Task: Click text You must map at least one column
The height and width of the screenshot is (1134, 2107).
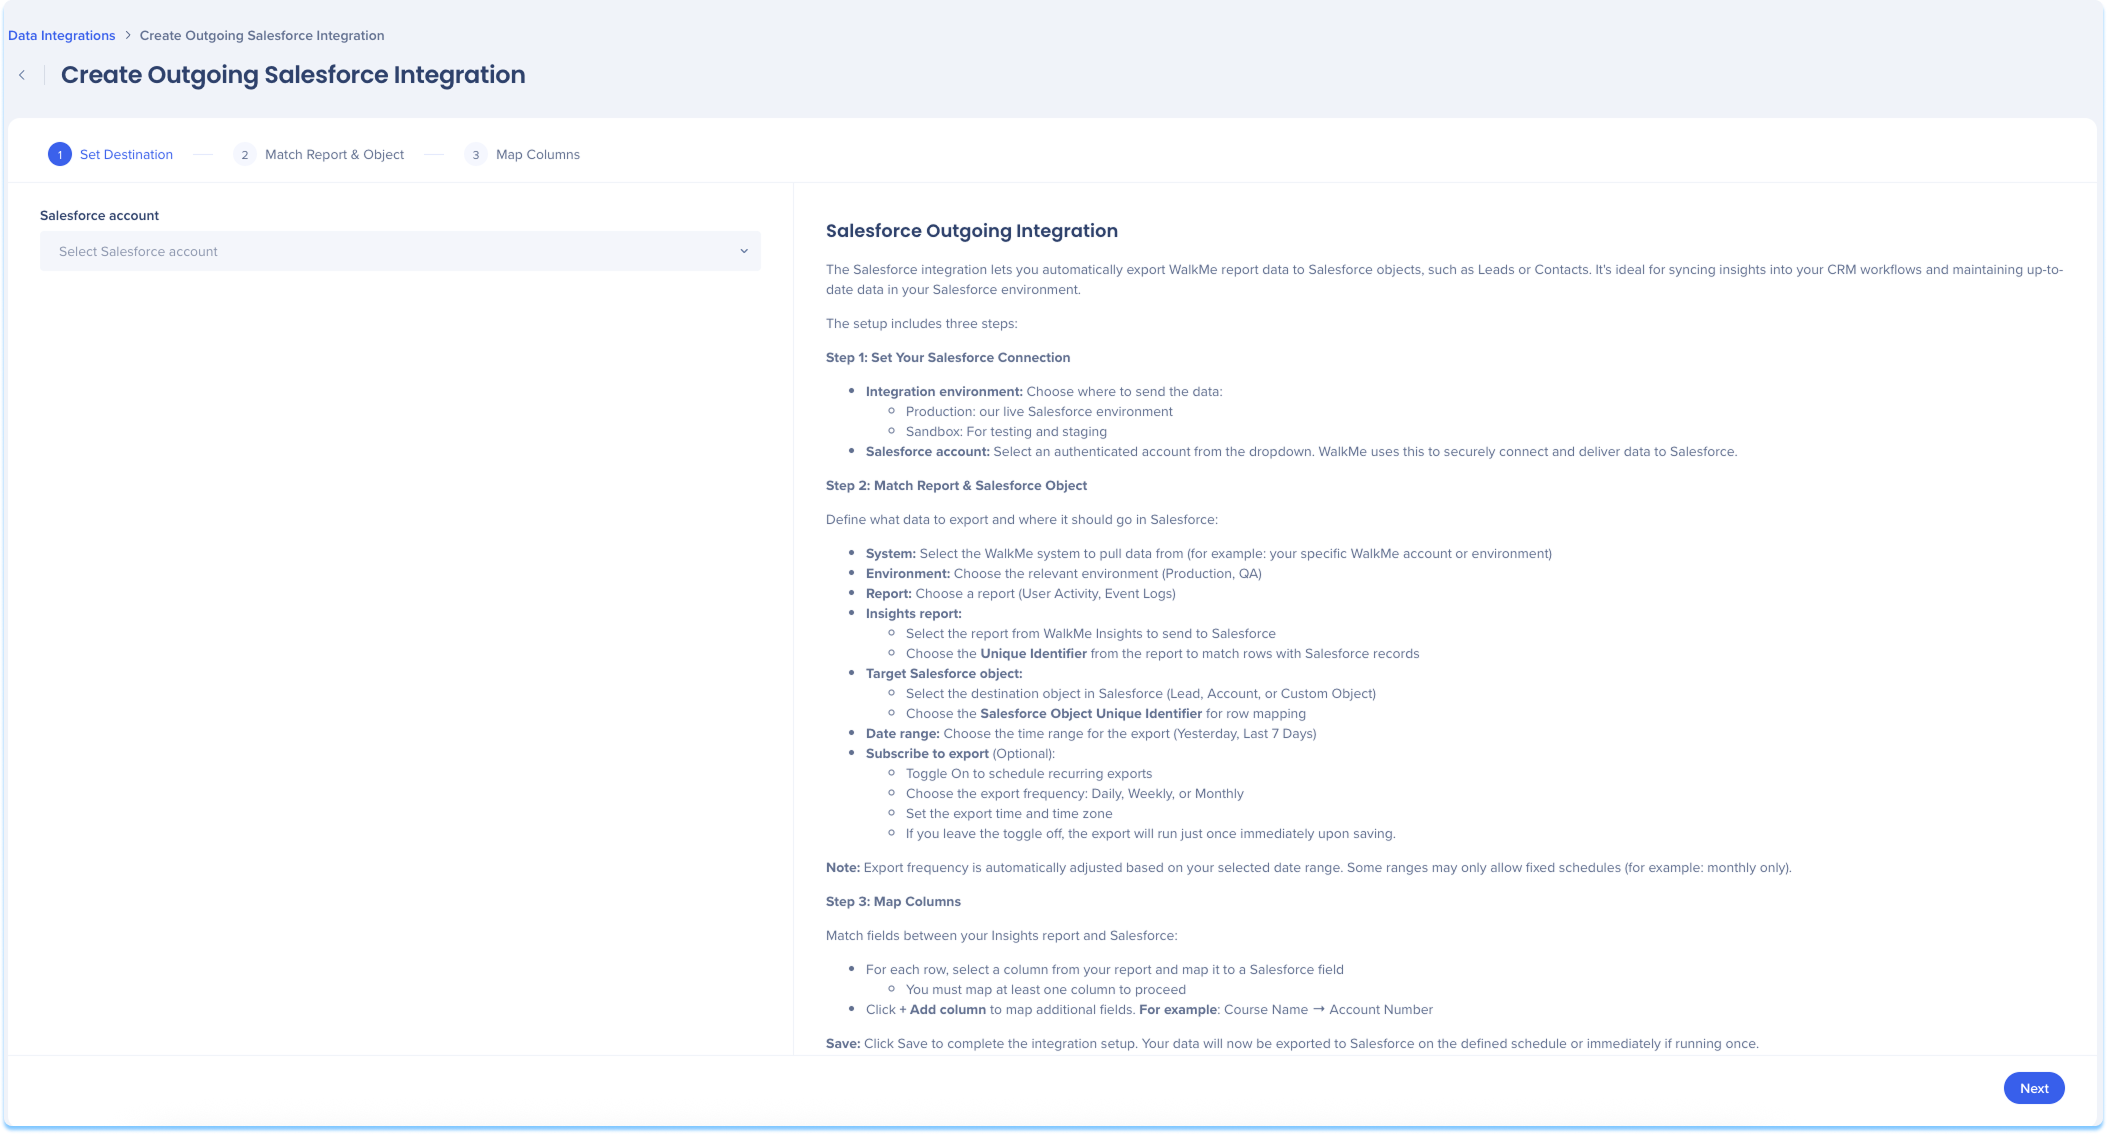Action: tap(1046, 989)
